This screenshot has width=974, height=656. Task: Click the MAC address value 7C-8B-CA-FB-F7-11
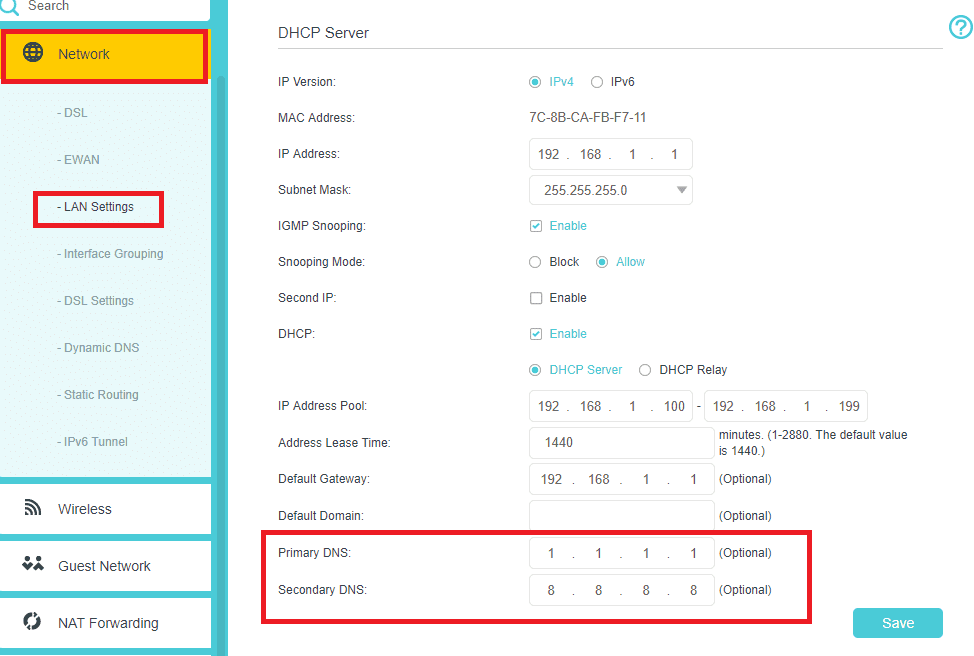tap(587, 117)
